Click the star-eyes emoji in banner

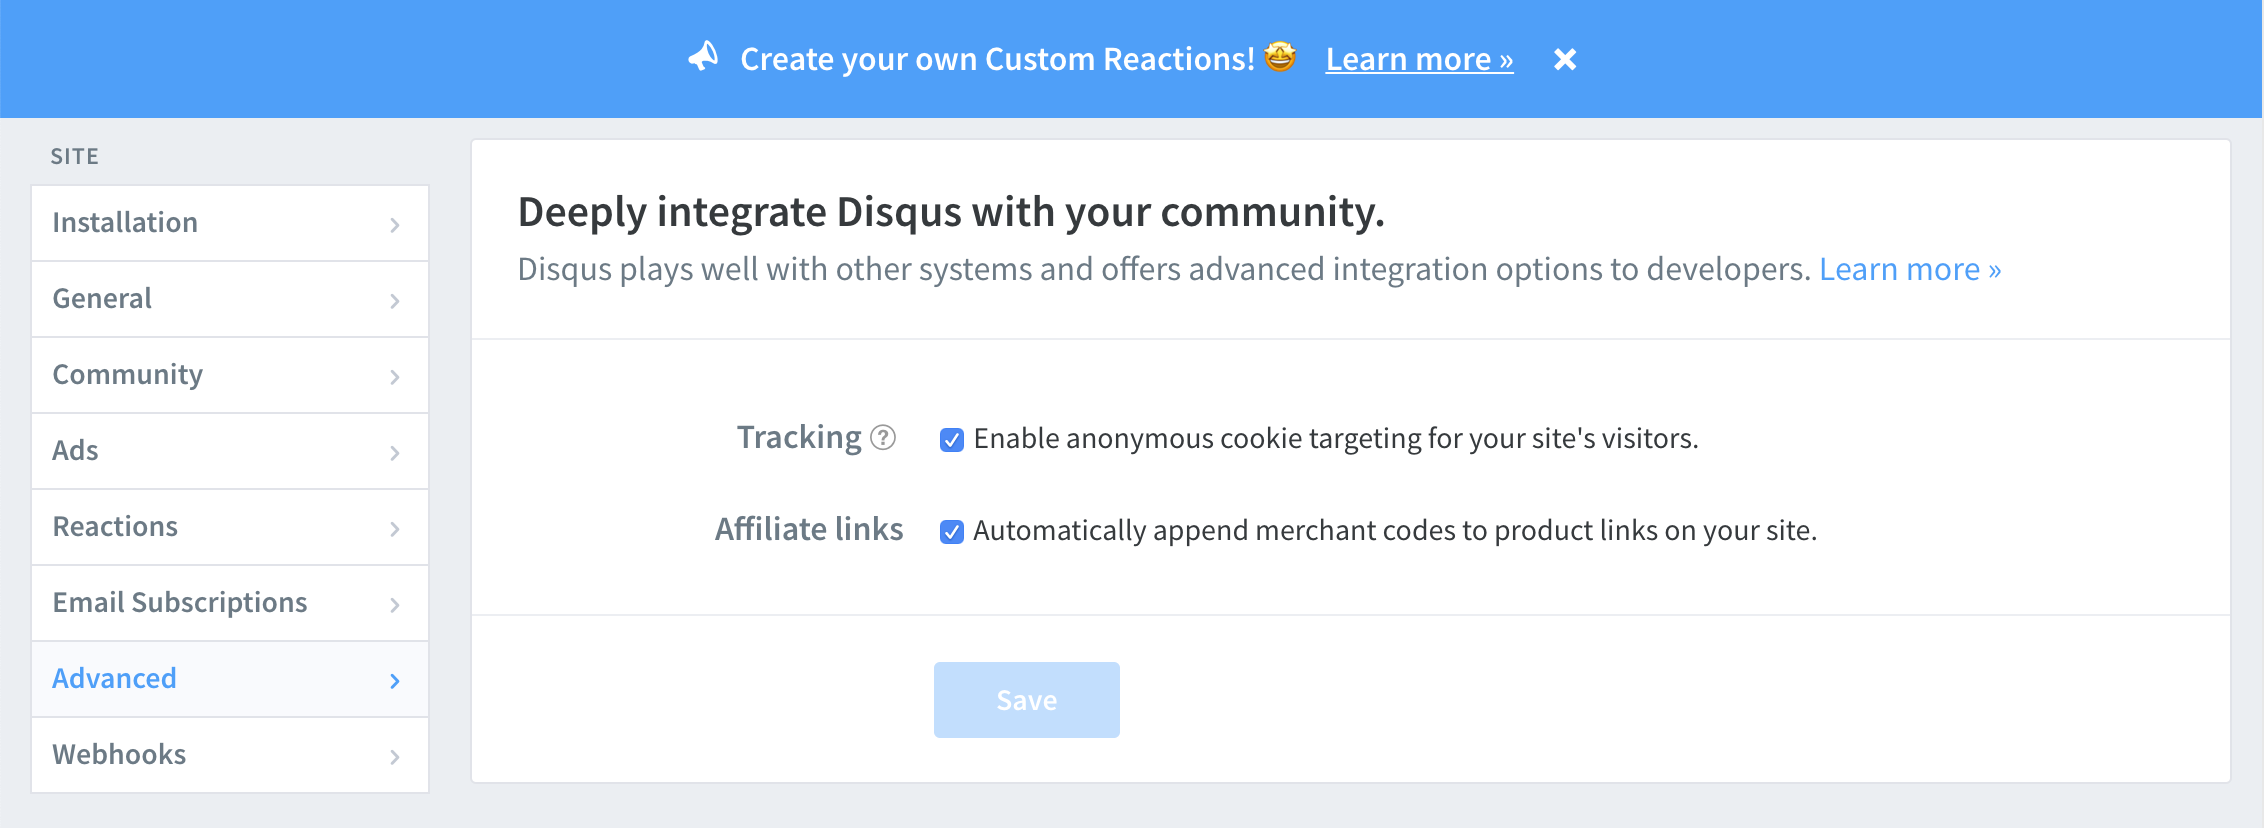point(1280,57)
